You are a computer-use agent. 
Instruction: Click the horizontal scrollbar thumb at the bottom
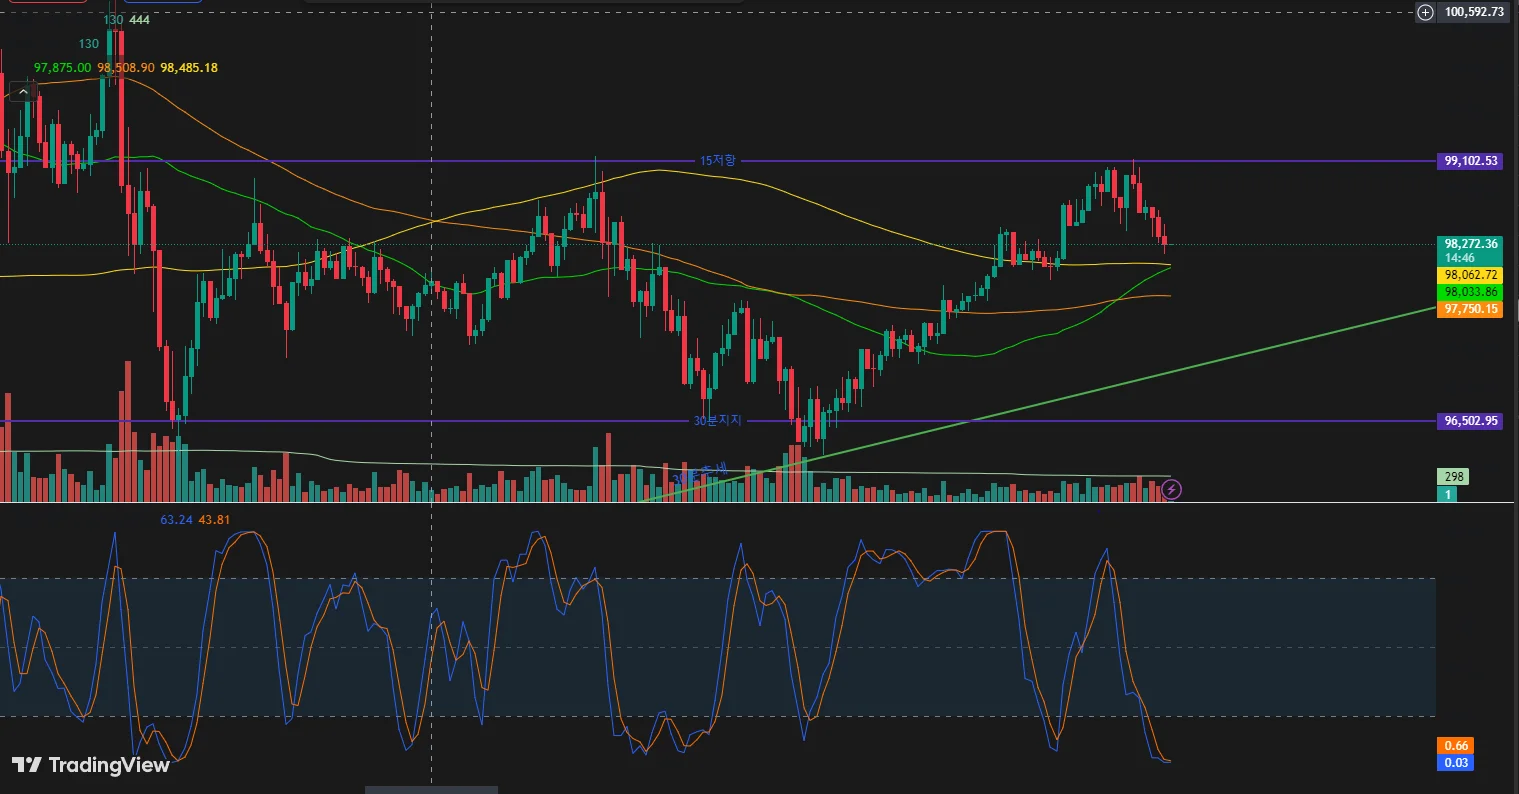pos(431,790)
